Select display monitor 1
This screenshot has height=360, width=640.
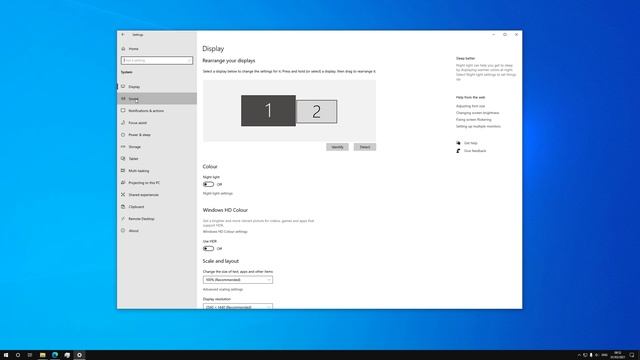click(268, 111)
